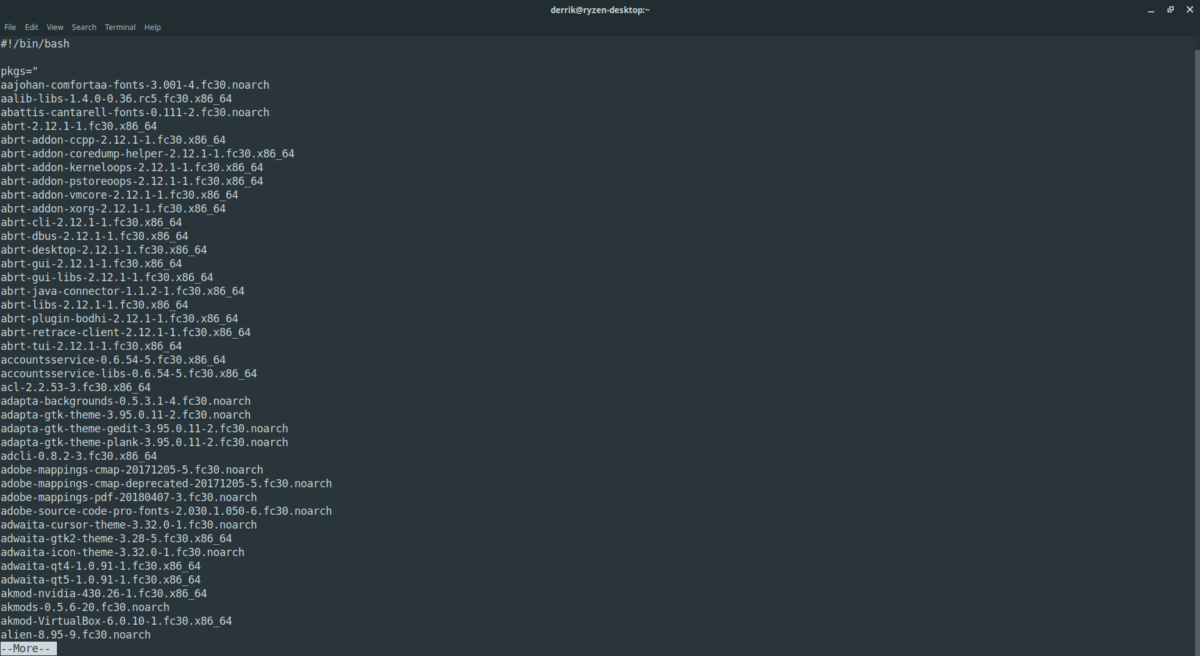Click the abrt-java-connector package line
1200x656 pixels.
[122, 291]
